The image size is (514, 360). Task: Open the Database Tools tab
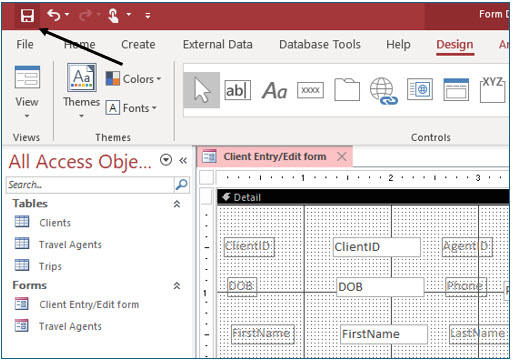tap(320, 44)
